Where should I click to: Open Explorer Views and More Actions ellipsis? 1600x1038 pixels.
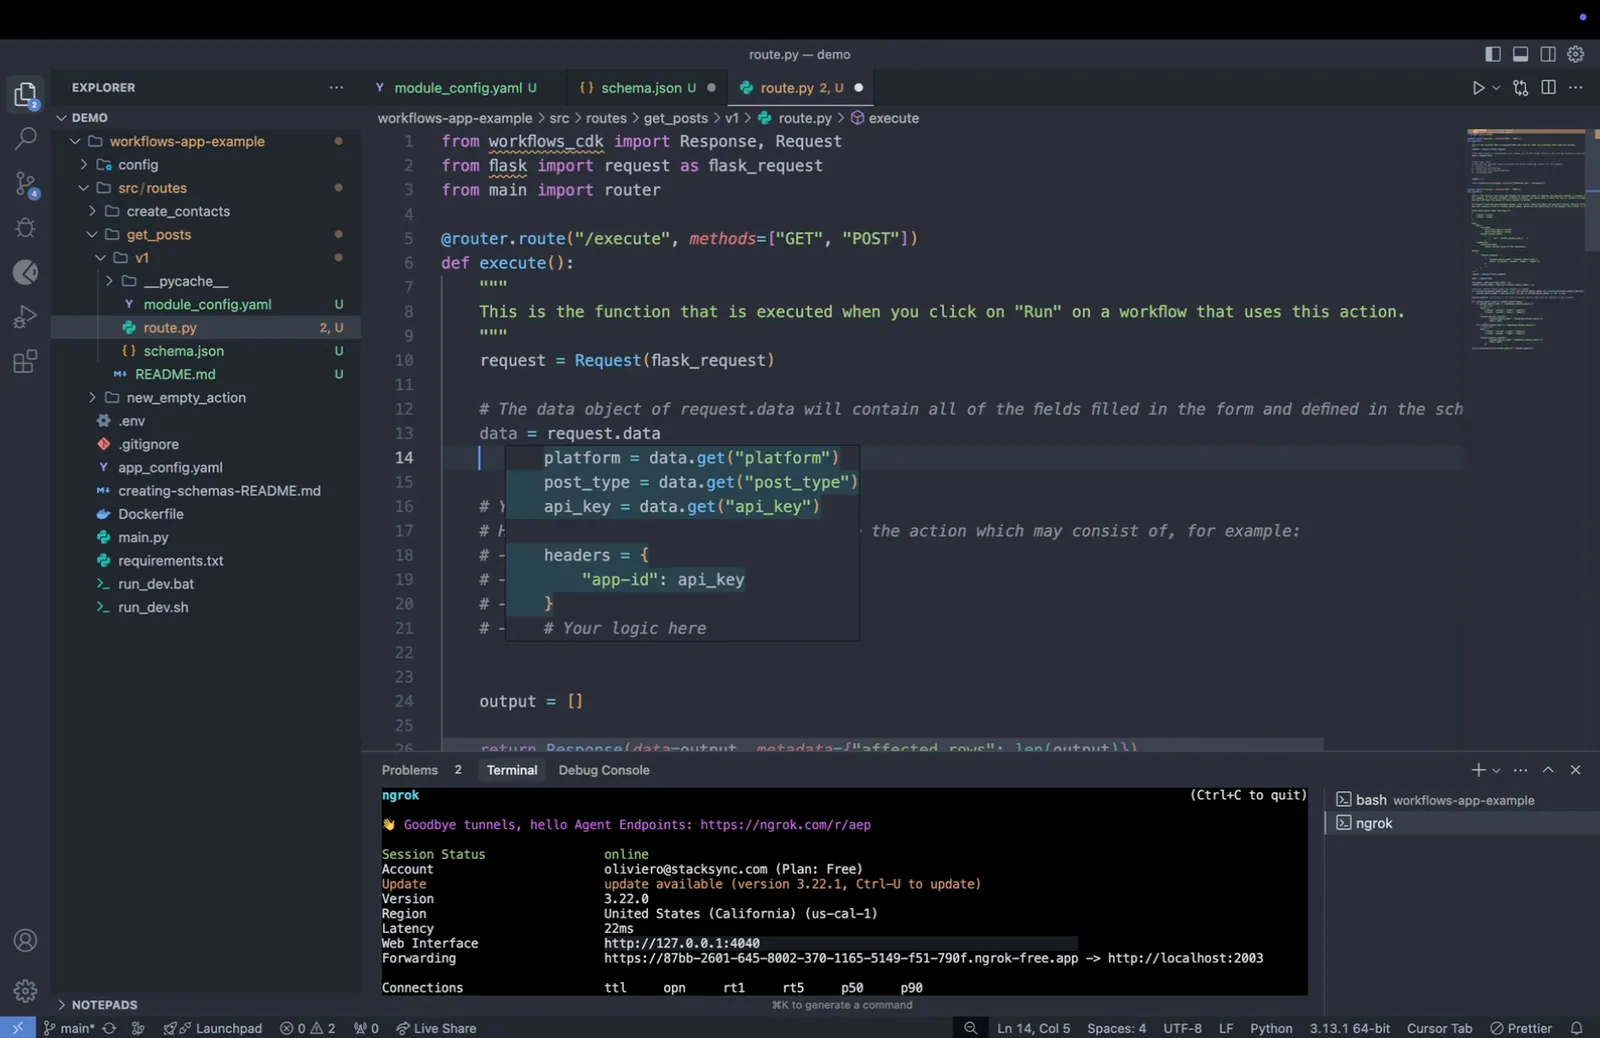coord(336,88)
